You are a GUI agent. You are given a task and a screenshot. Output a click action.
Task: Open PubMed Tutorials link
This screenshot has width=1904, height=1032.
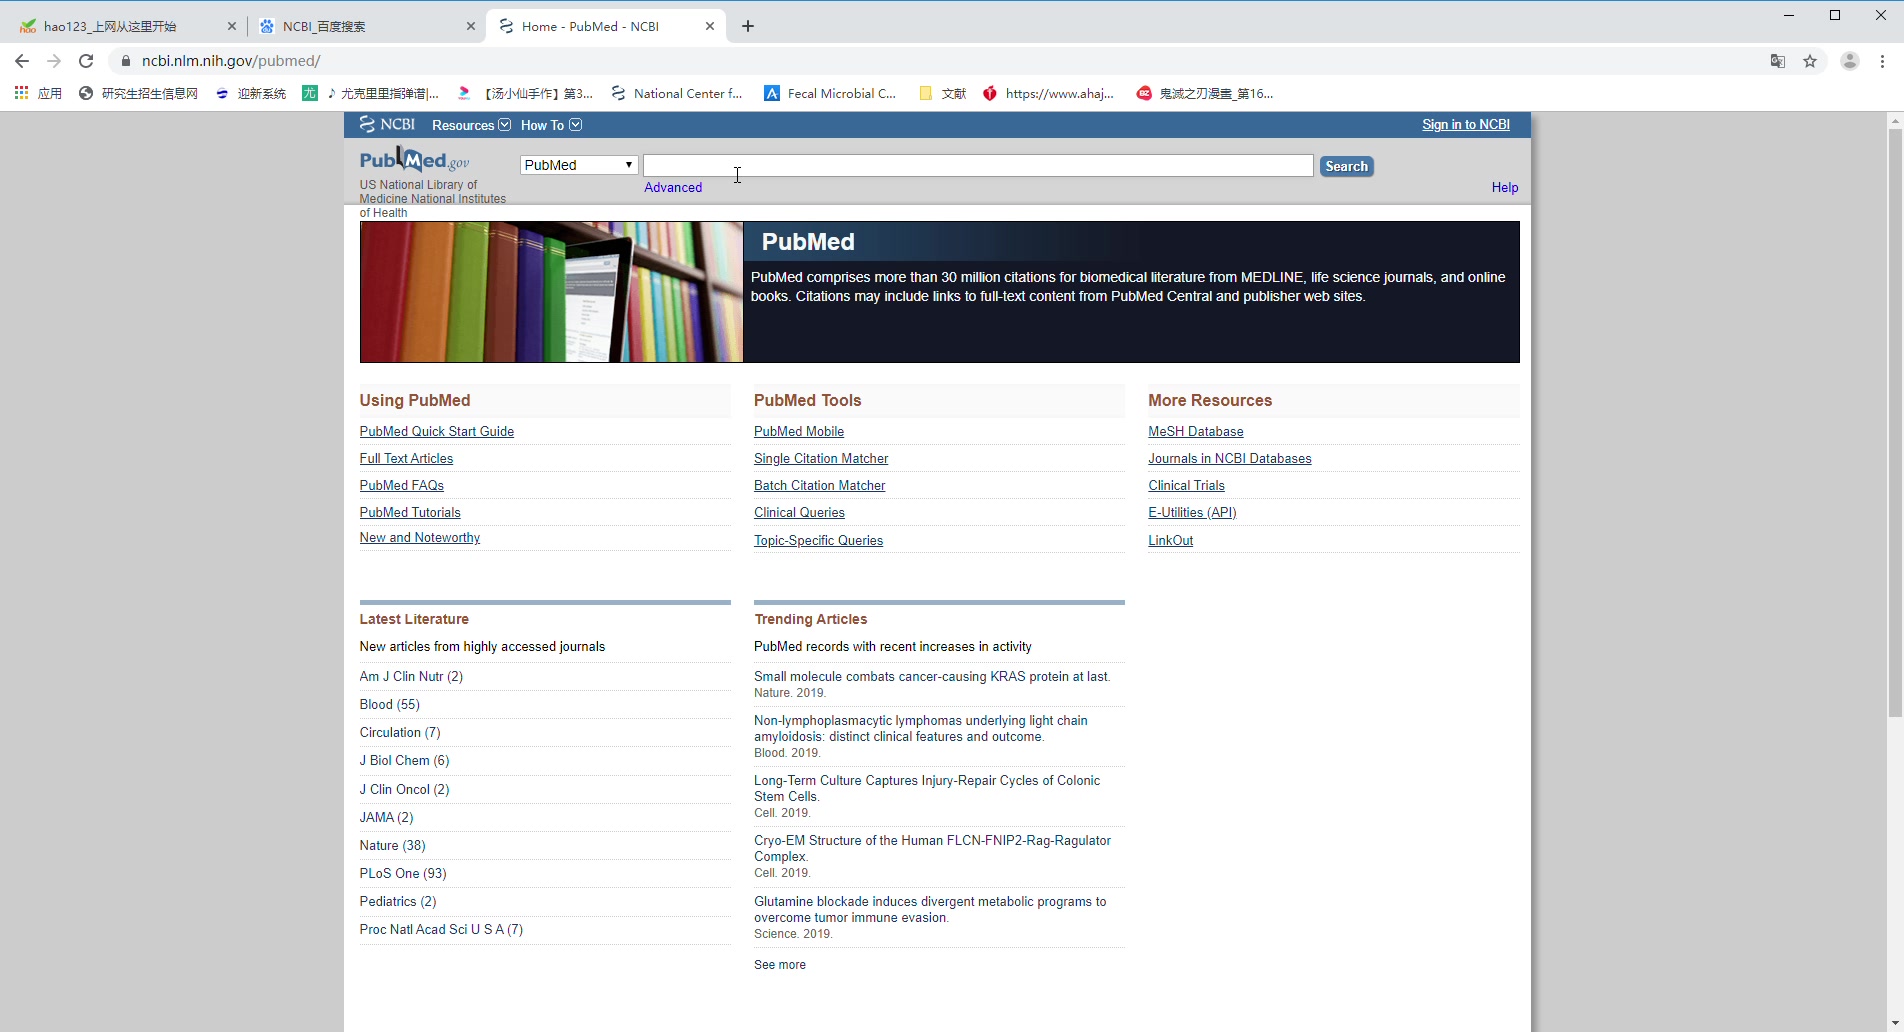pyautogui.click(x=410, y=512)
